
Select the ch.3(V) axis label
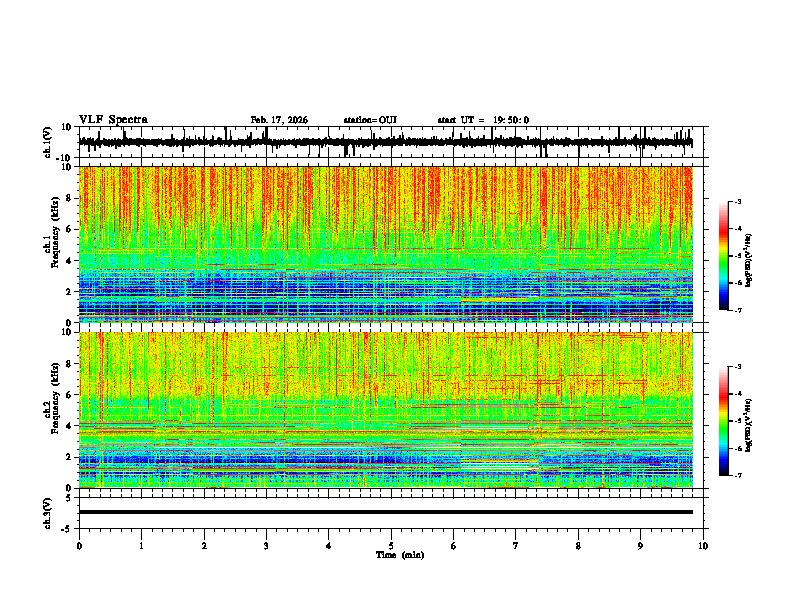pyautogui.click(x=48, y=513)
